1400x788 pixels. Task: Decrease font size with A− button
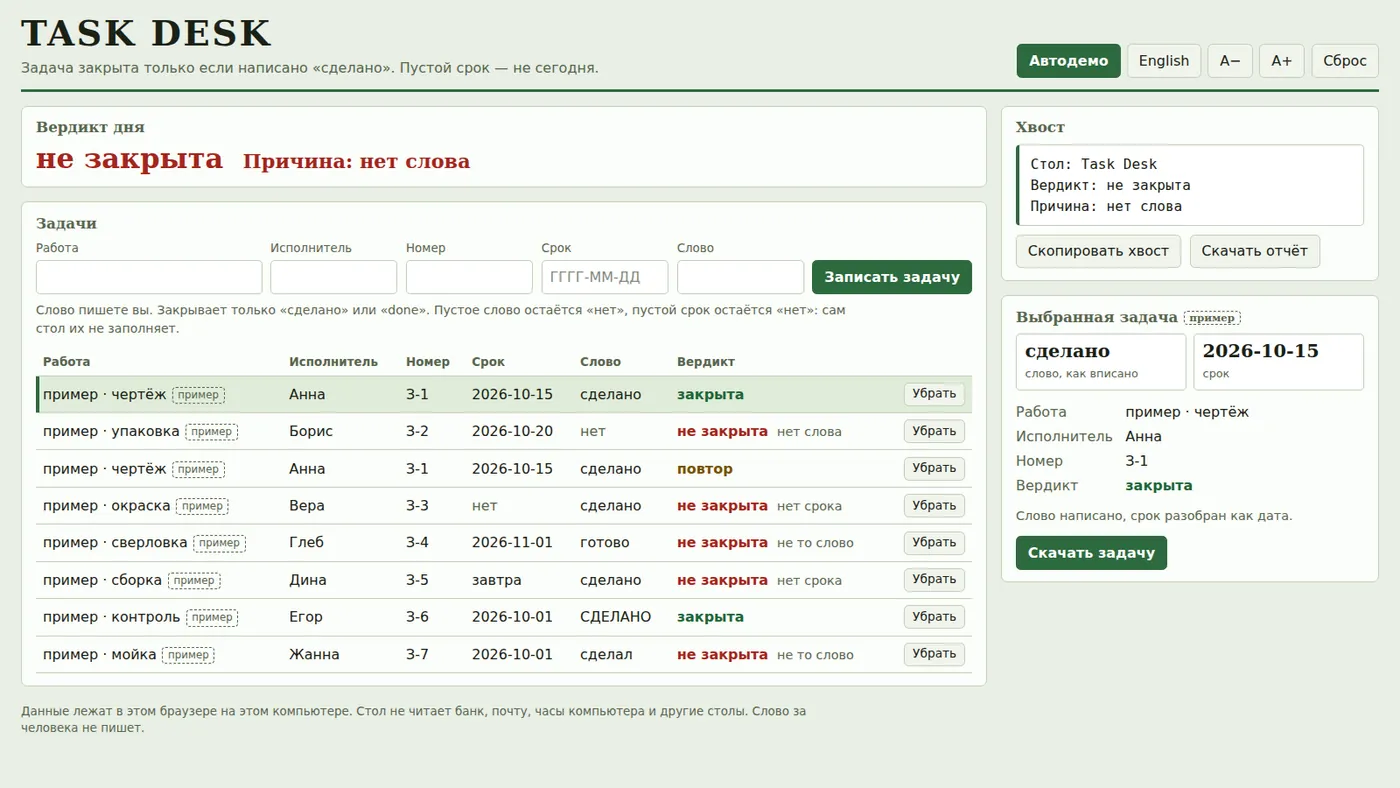pos(1230,61)
